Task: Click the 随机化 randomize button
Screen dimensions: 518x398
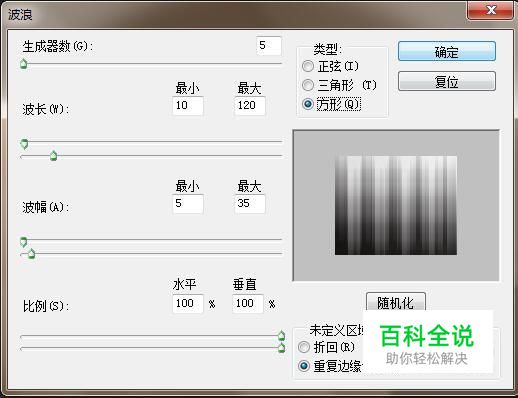Action: [396, 302]
